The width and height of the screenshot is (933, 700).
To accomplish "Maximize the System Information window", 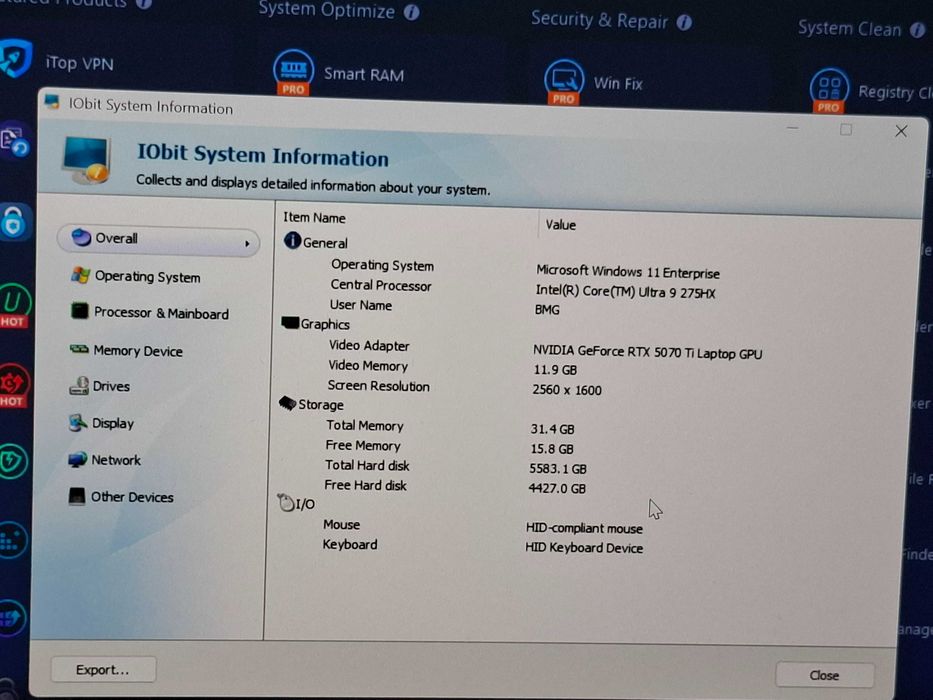I will (846, 129).
